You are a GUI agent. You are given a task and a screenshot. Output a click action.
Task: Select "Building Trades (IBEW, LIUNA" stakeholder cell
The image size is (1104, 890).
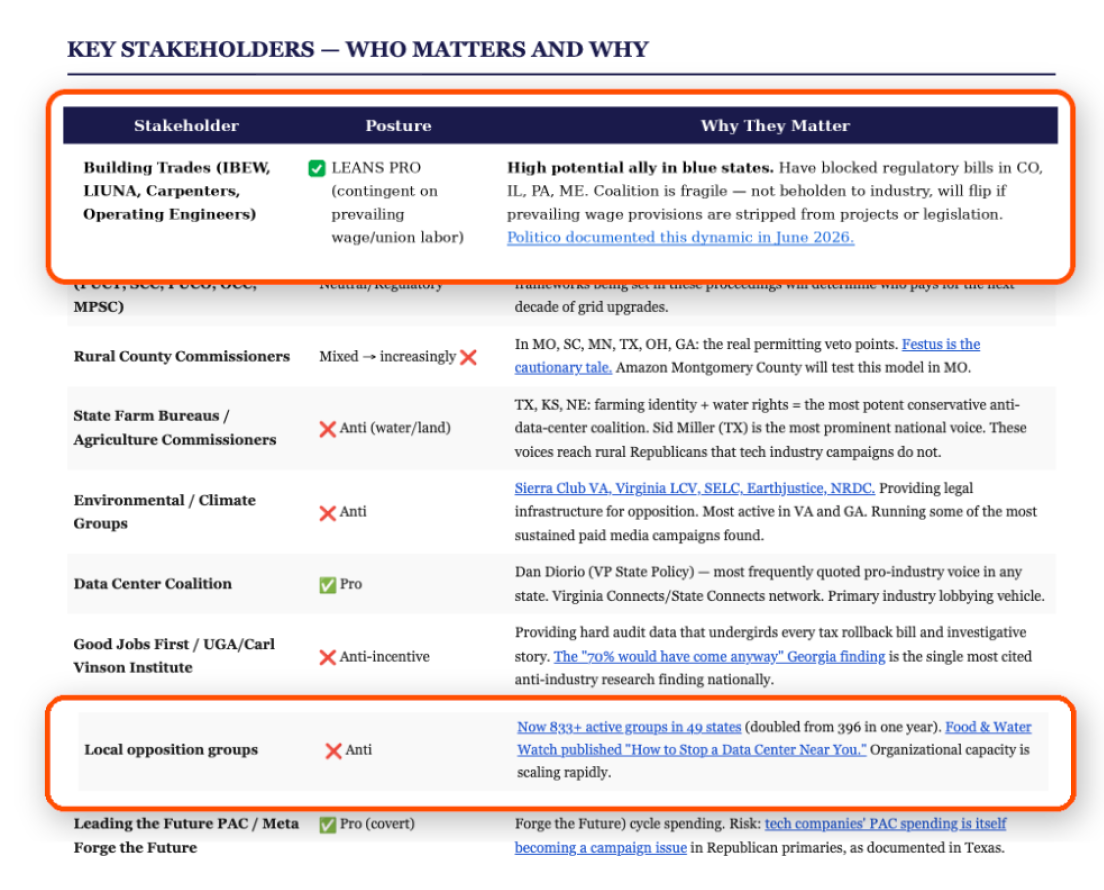tap(177, 191)
